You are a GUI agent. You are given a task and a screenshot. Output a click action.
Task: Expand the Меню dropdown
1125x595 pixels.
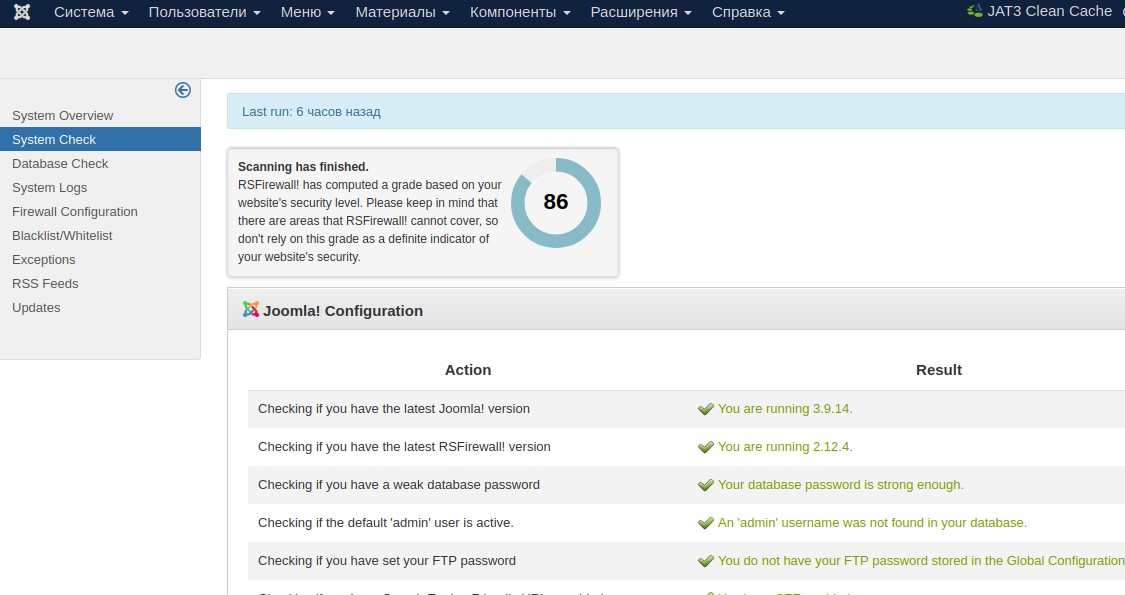pyautogui.click(x=308, y=12)
